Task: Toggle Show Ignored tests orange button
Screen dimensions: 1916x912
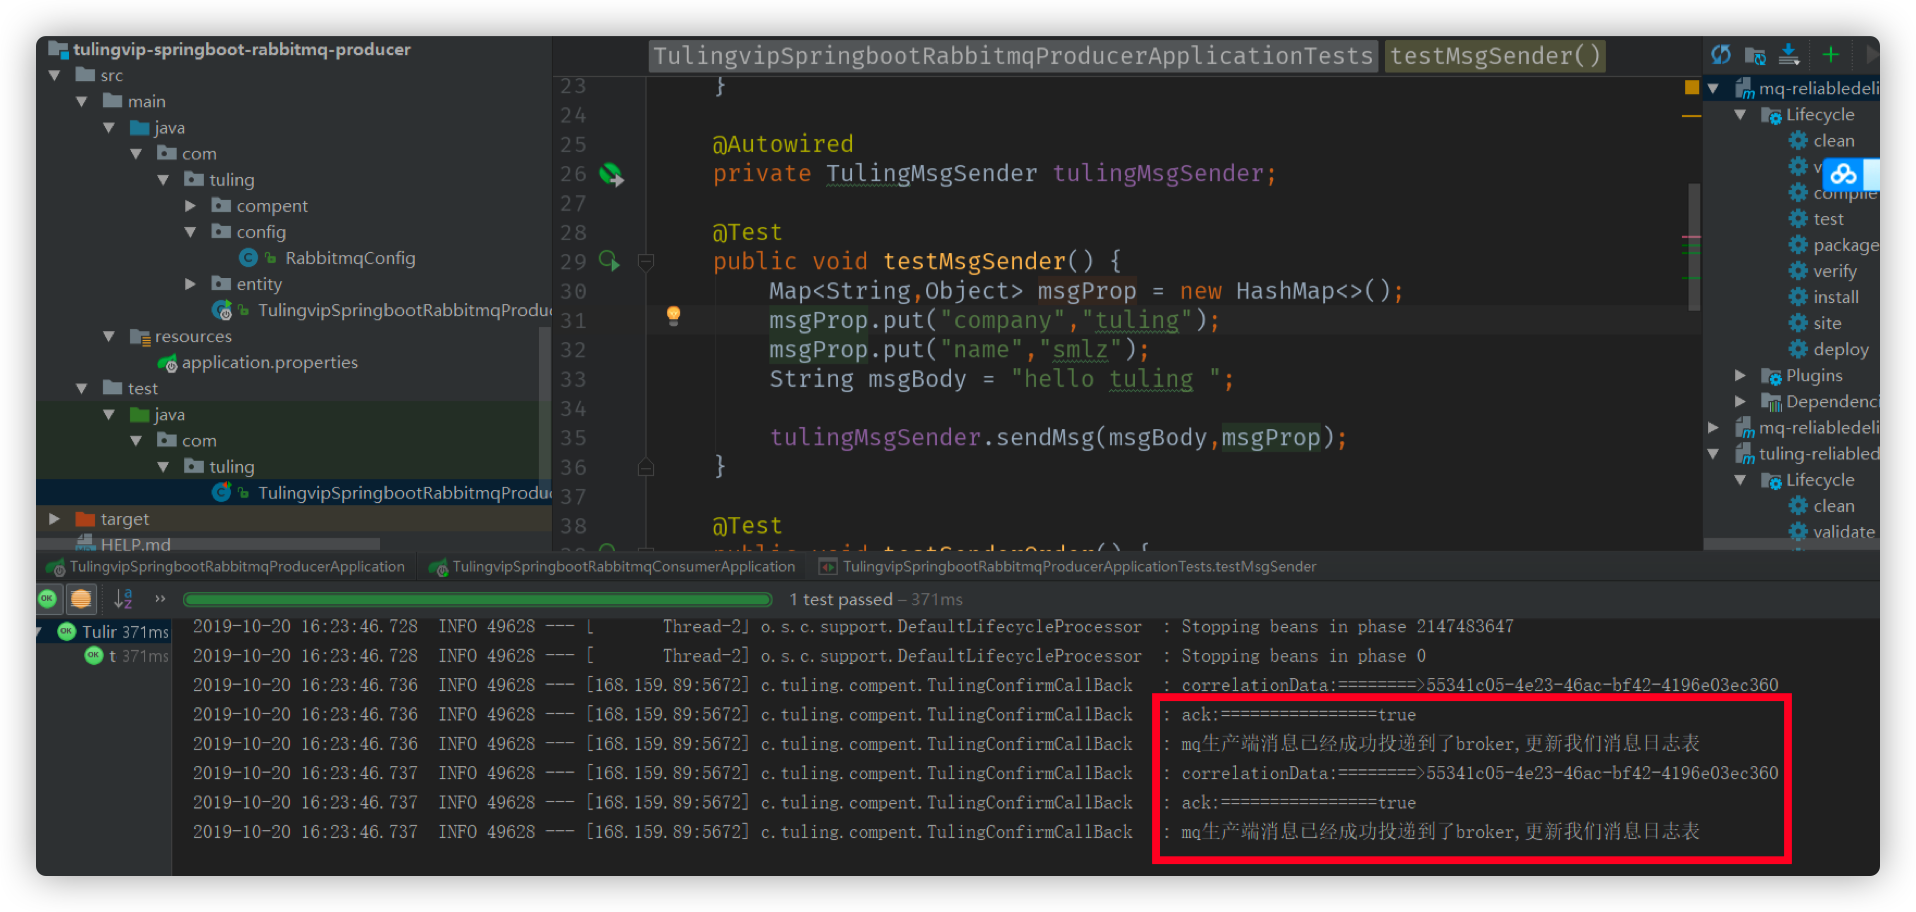Action: [x=81, y=598]
